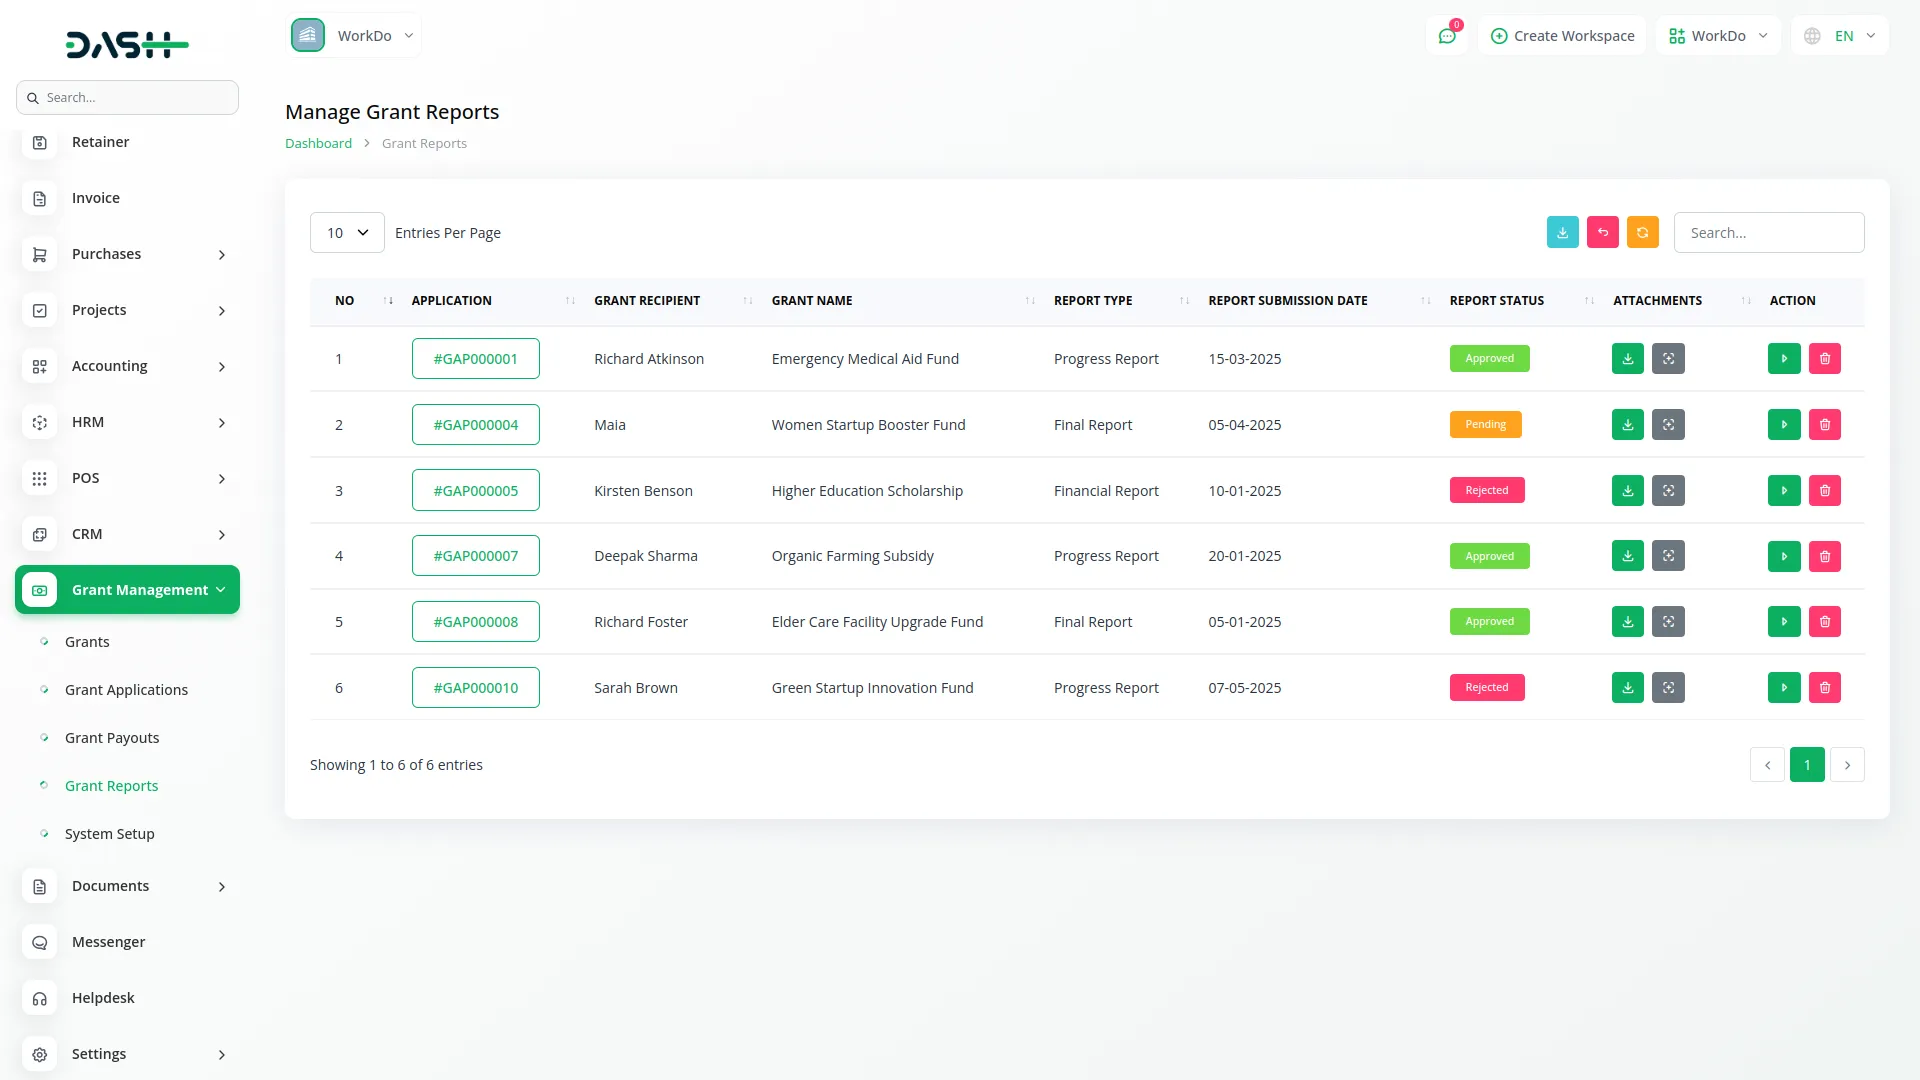
Task: Select Grant Payouts in the sidebar
Action: coord(111,737)
